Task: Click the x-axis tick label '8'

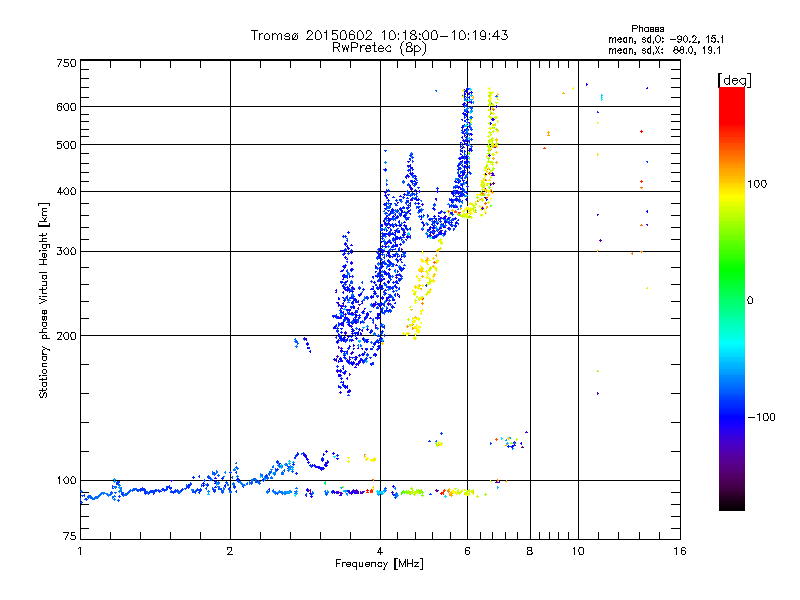Action: pyautogui.click(x=530, y=551)
